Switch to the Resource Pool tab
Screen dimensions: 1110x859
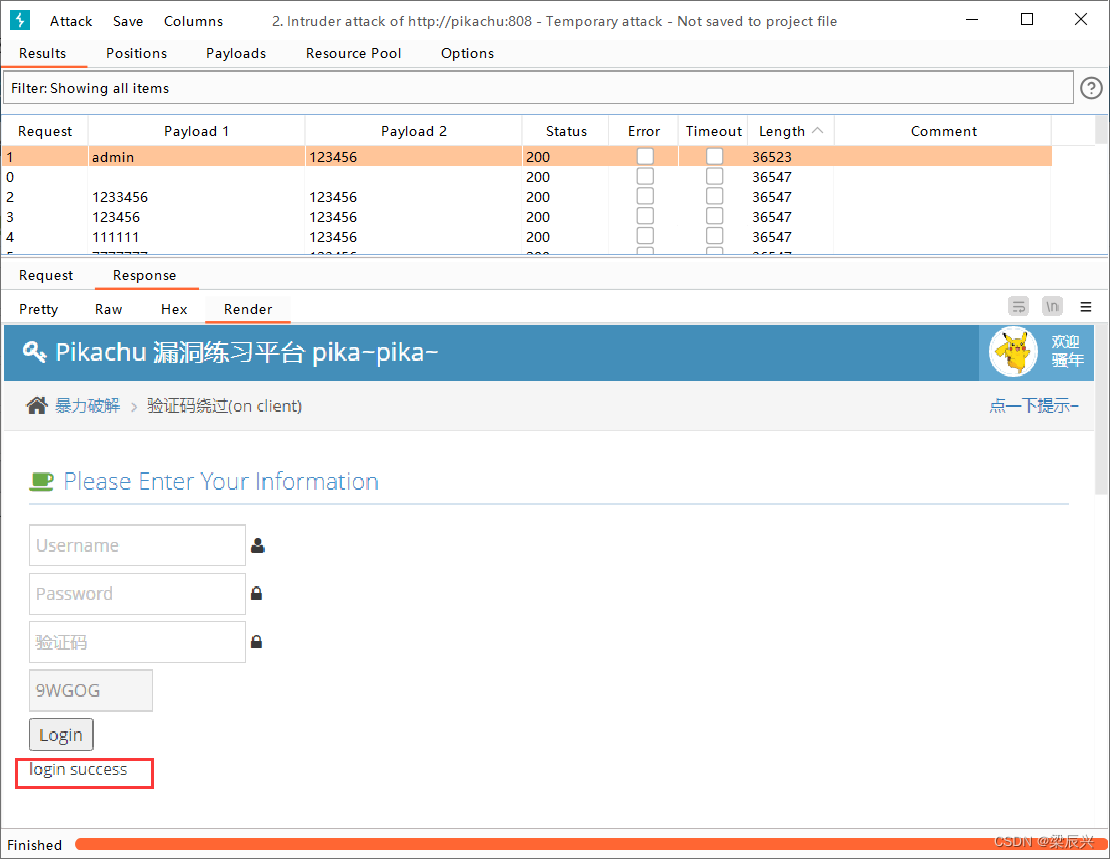(x=353, y=53)
